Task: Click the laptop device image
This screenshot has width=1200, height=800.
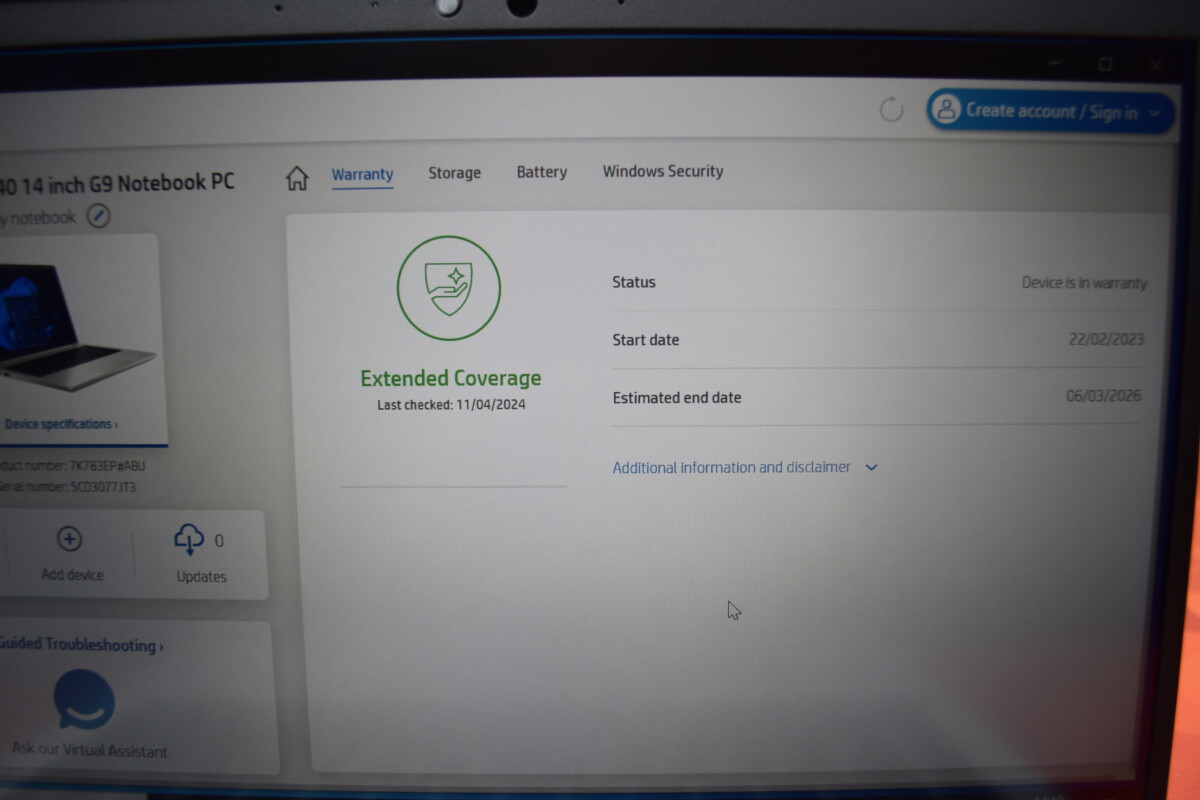Action: coord(77,330)
